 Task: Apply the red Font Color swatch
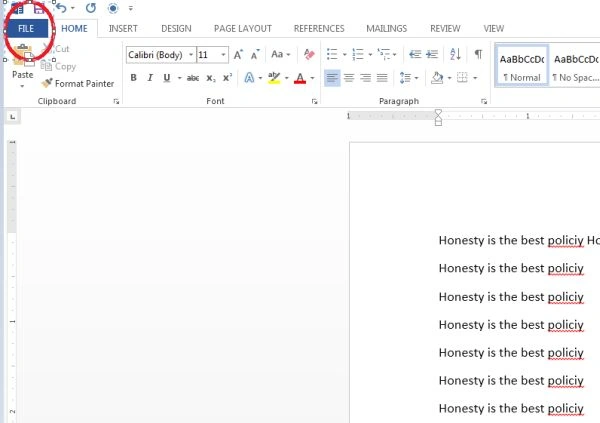coord(300,78)
